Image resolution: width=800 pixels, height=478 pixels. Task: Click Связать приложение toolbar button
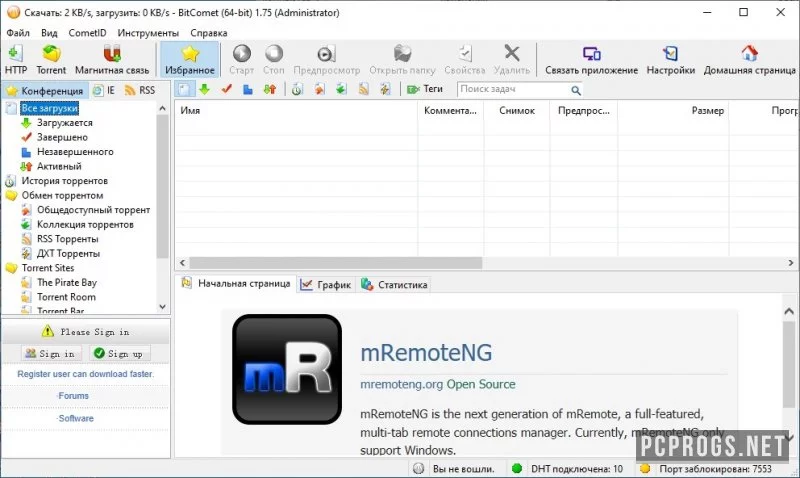(591, 59)
